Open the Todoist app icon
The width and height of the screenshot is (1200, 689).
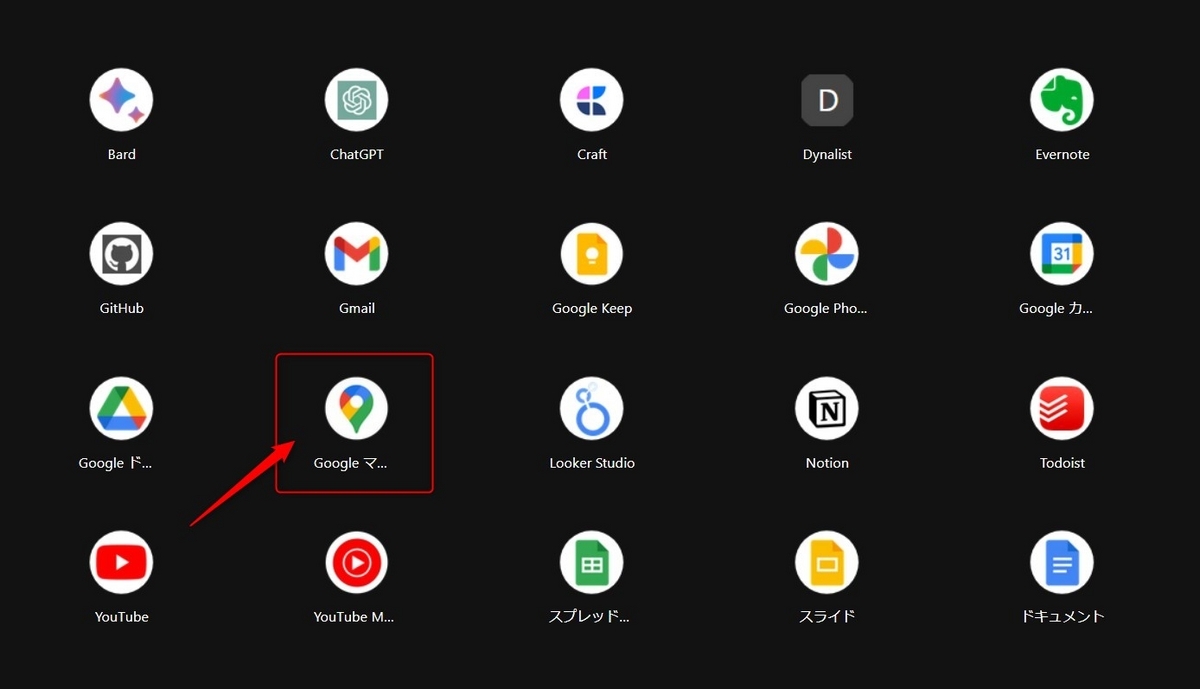pos(1062,409)
